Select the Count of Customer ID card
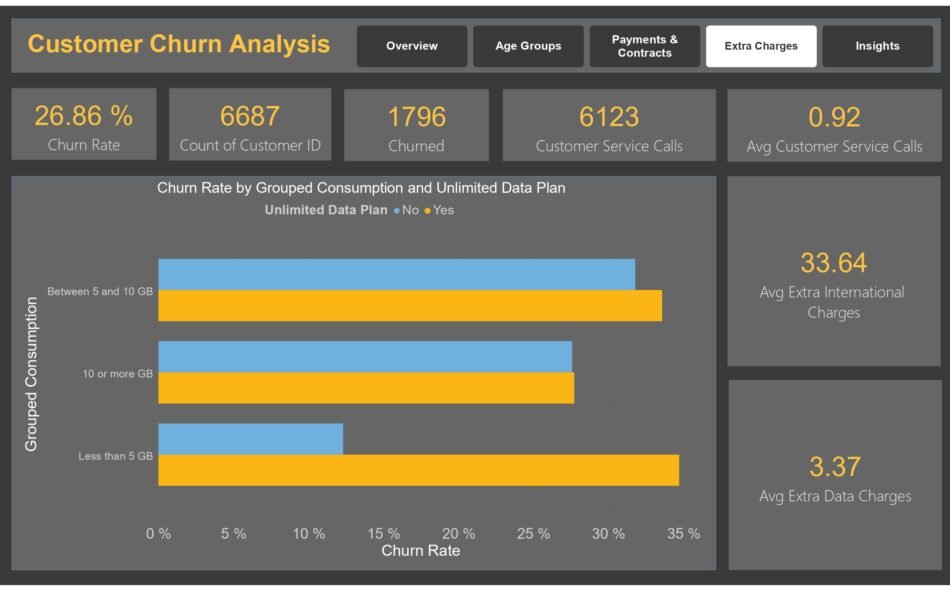950x591 pixels. click(250, 125)
